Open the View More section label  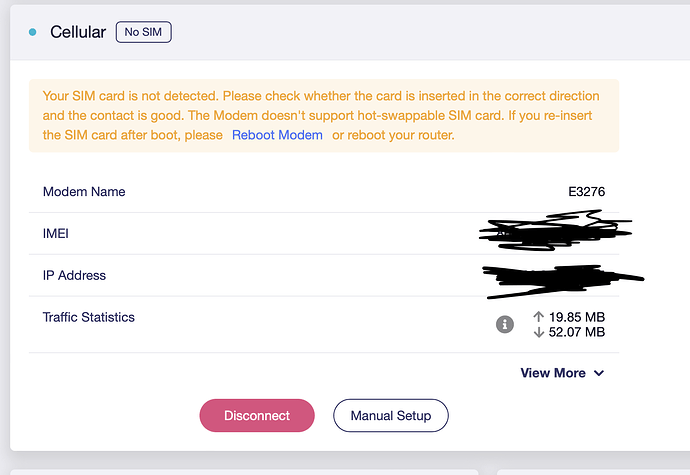point(553,373)
